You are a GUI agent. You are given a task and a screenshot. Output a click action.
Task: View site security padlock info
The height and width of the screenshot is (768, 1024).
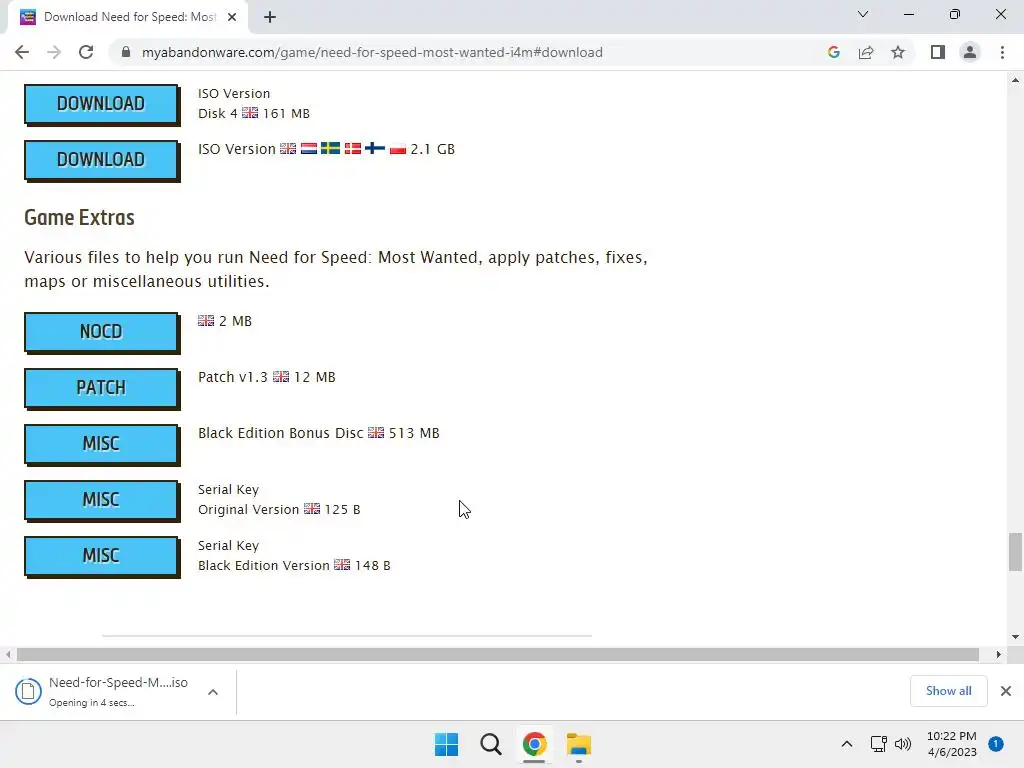[126, 52]
